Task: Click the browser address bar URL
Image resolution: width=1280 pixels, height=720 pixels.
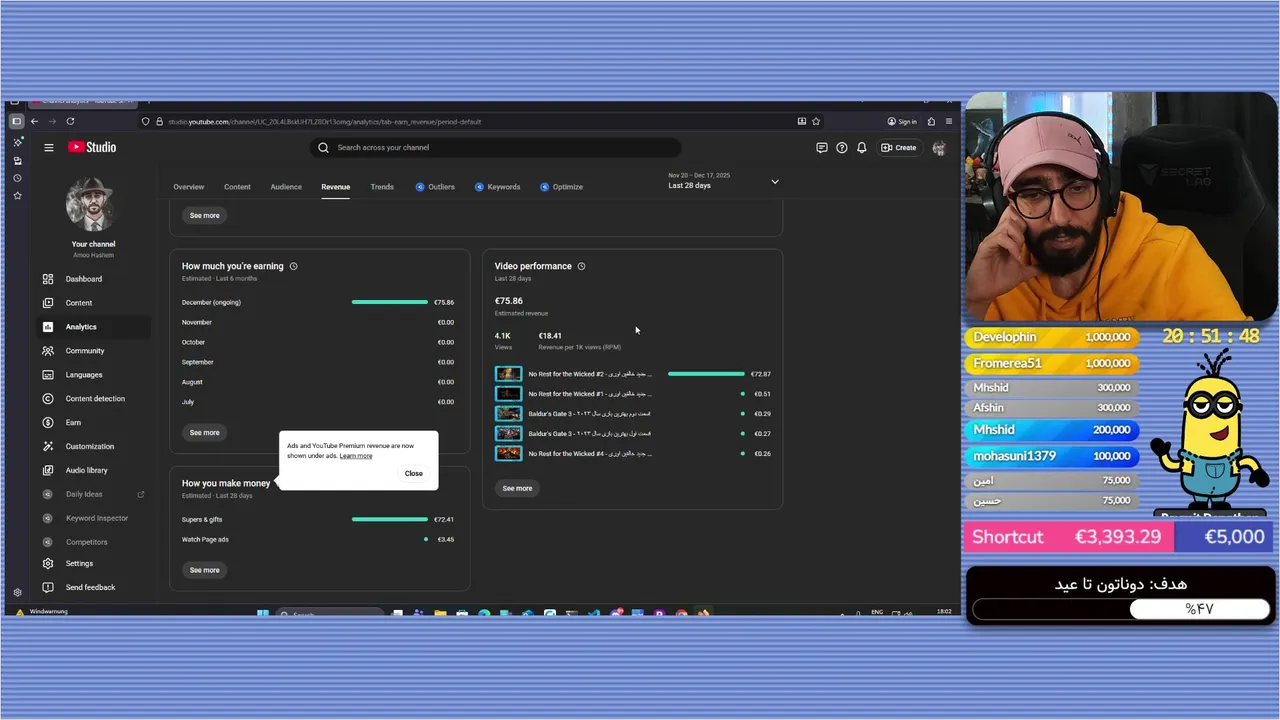Action: click(325, 121)
